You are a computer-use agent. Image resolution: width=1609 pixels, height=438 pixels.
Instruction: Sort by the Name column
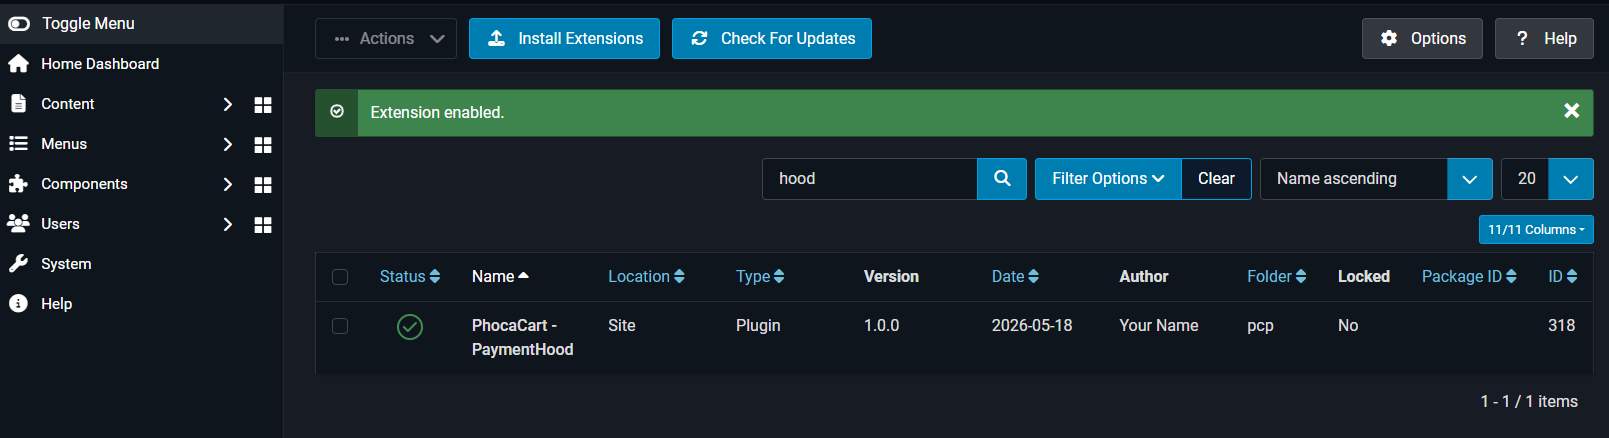click(x=500, y=276)
